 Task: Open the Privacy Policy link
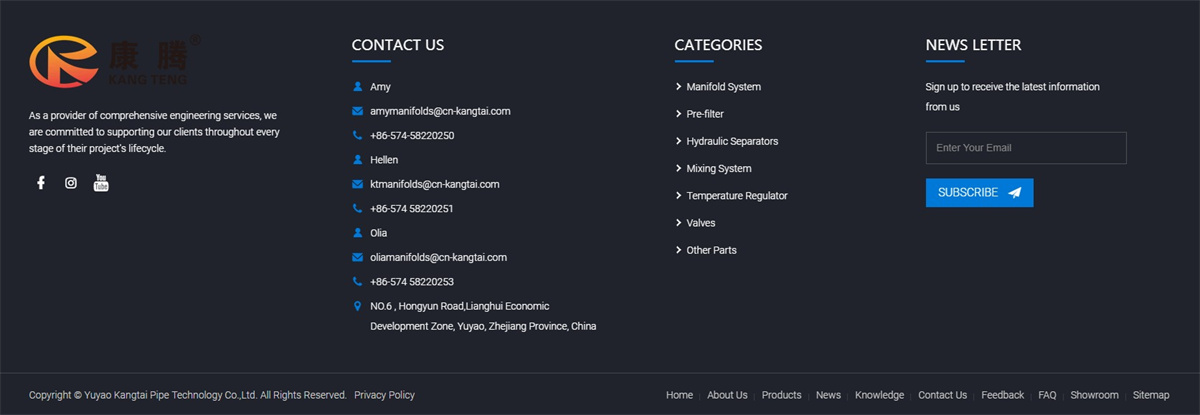pyautogui.click(x=384, y=395)
